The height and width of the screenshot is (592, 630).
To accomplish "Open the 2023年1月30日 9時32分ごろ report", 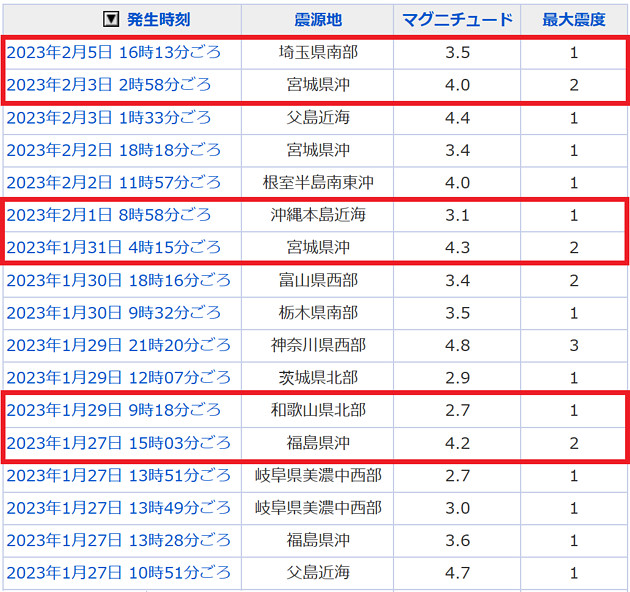I will point(113,313).
